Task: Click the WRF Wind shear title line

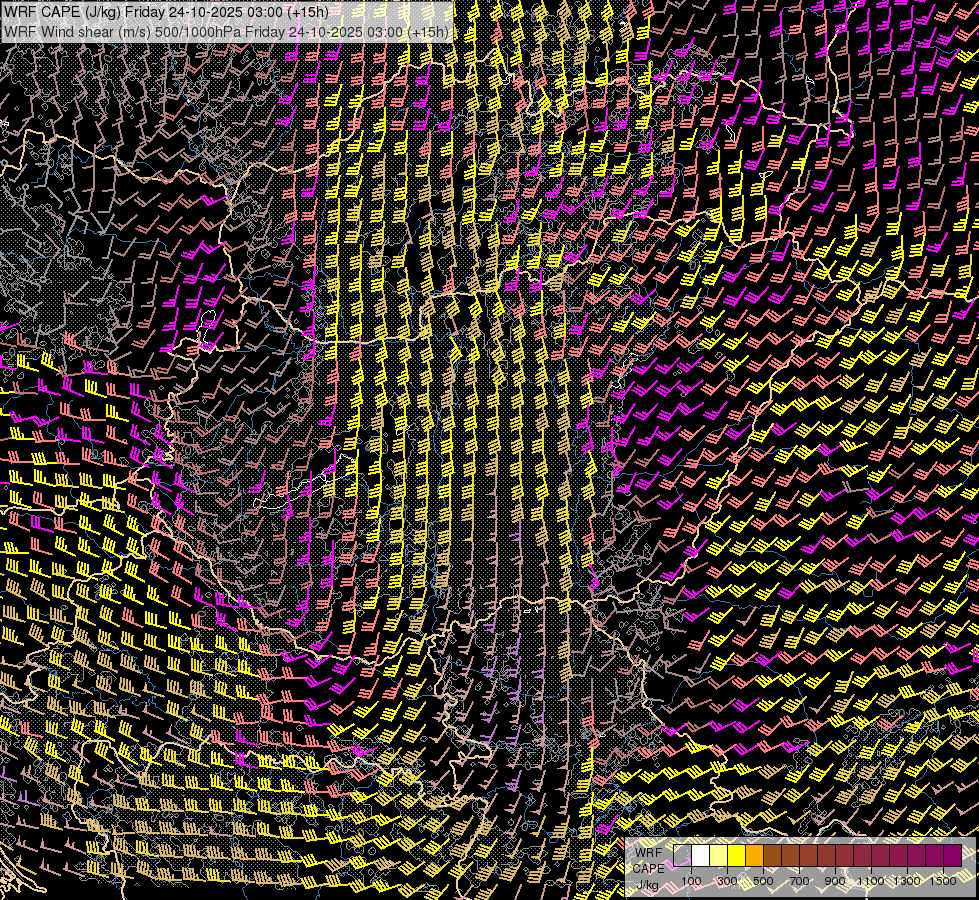Action: point(226,32)
